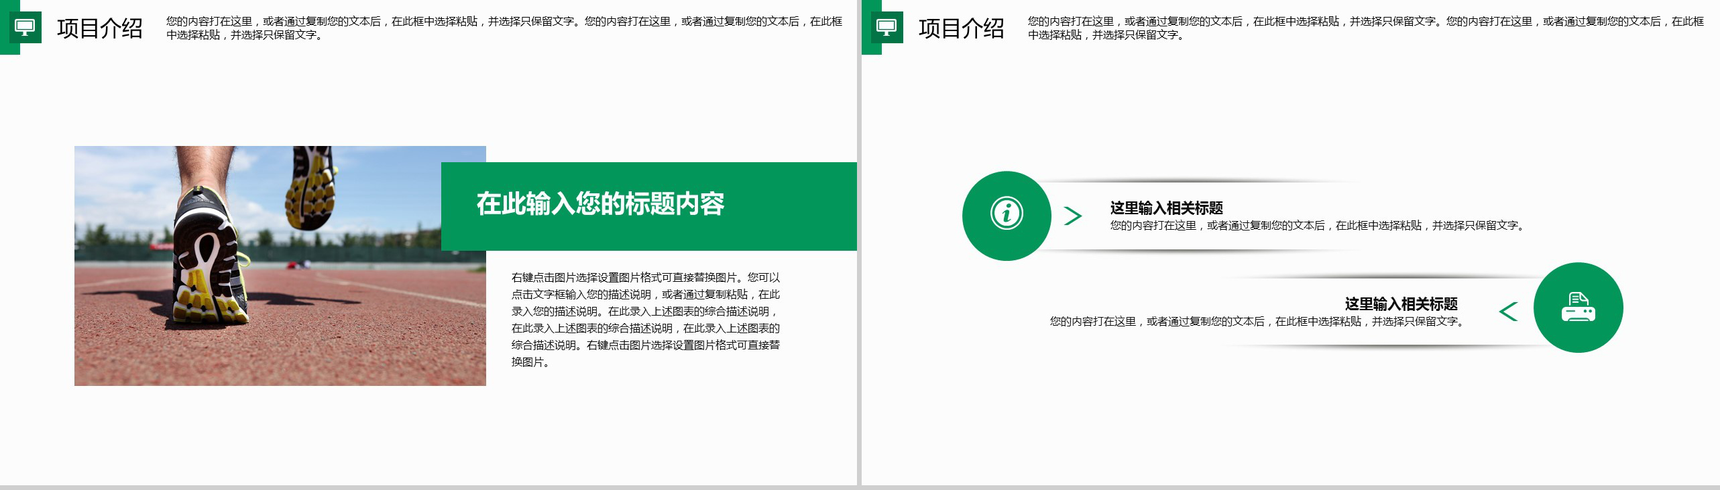The width and height of the screenshot is (1720, 490).
Task: Click '这里输入相关标题' beside the info icon
Action: pyautogui.click(x=1166, y=208)
